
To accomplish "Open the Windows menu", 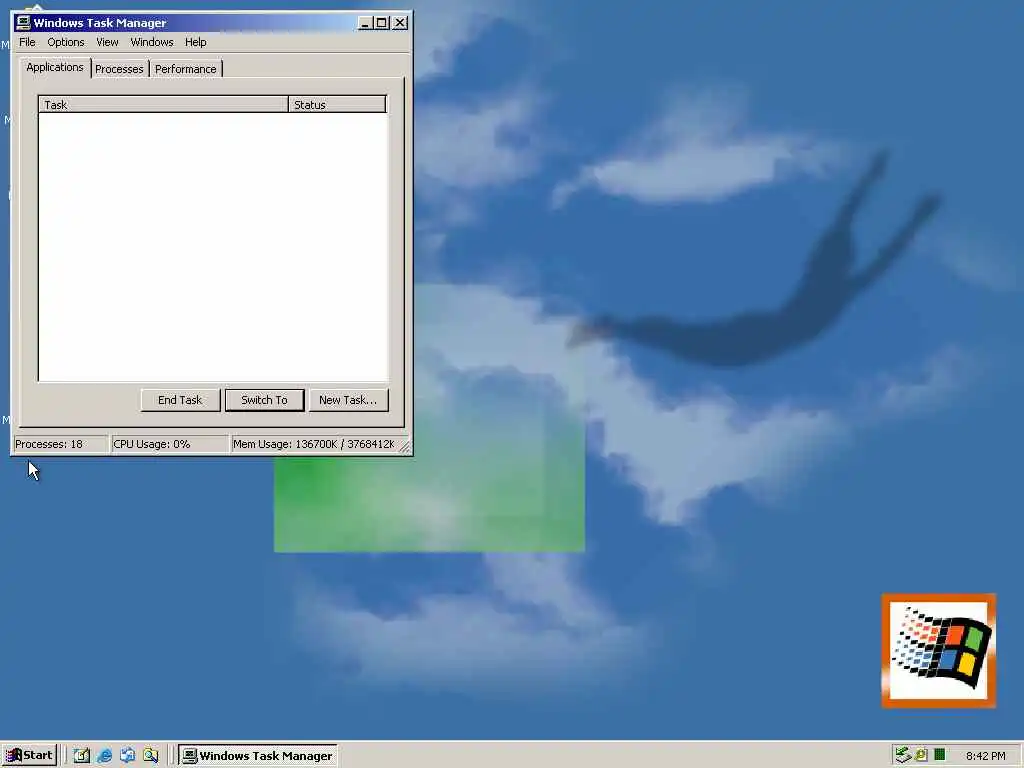I will click(x=152, y=42).
